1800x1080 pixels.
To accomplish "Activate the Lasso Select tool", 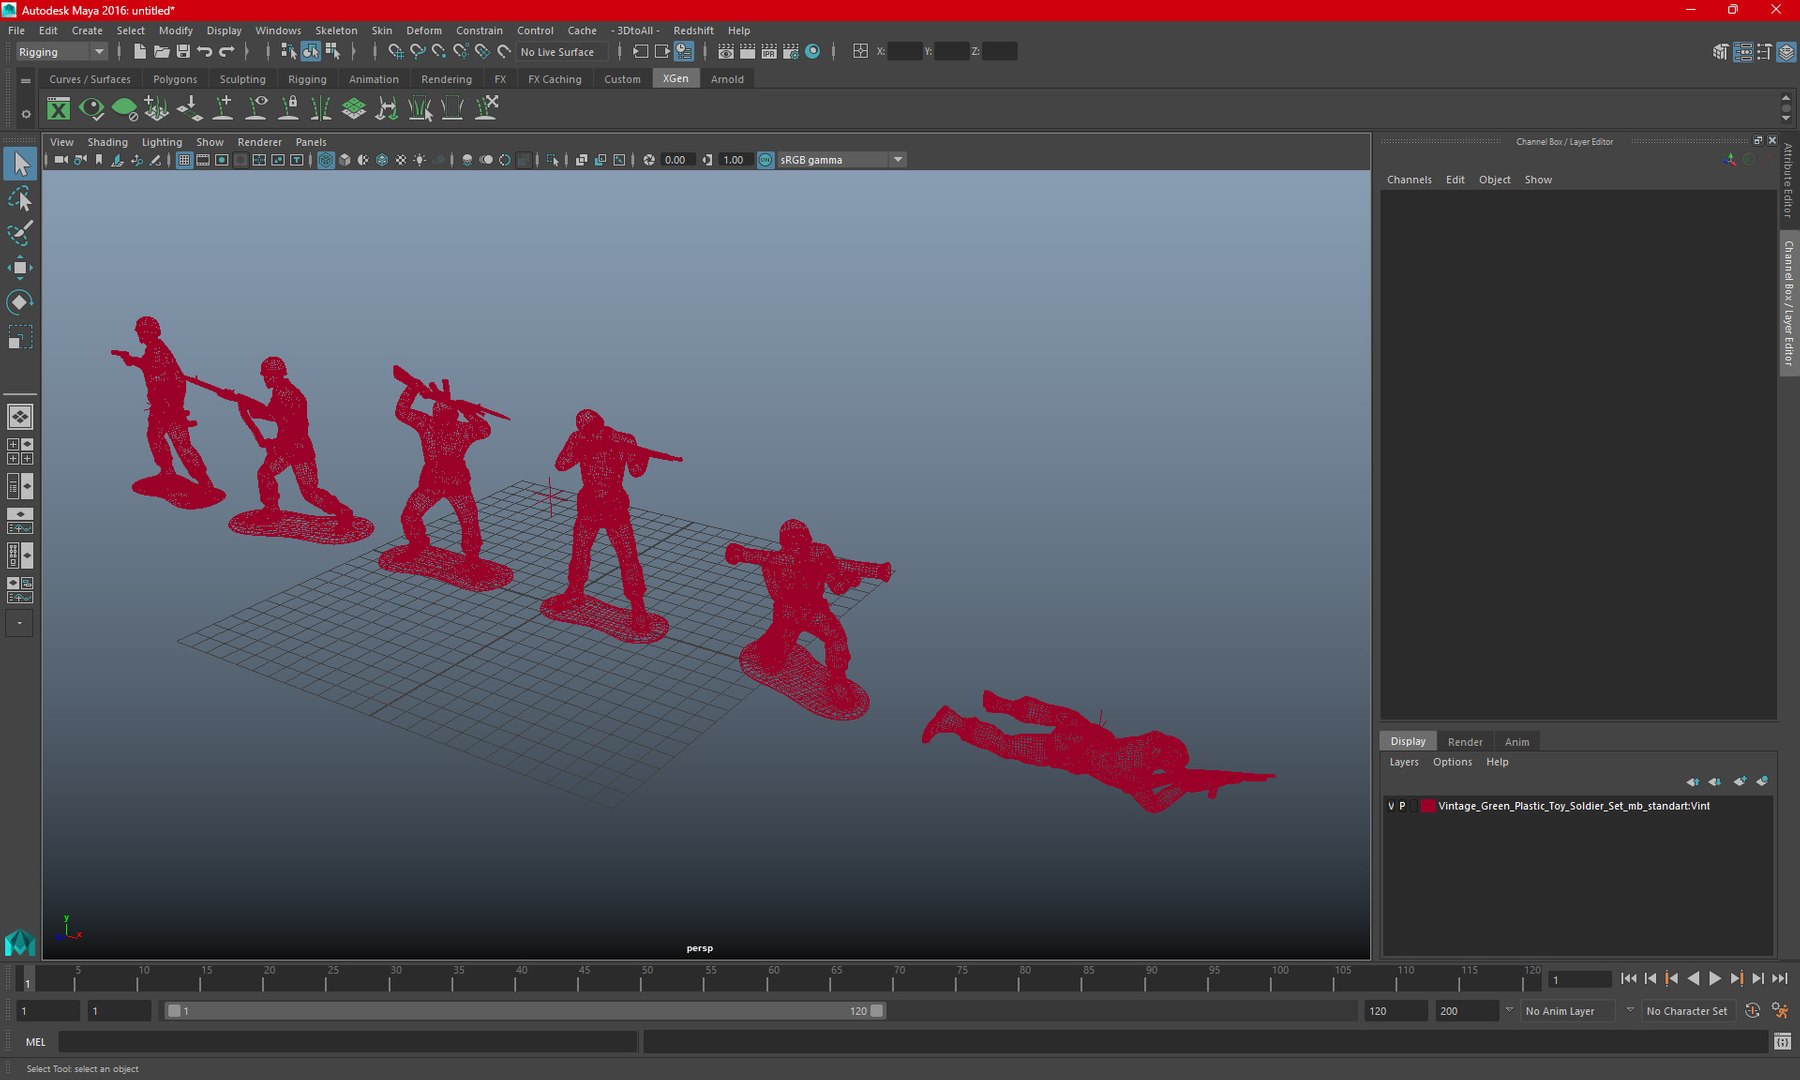I will (x=20, y=199).
